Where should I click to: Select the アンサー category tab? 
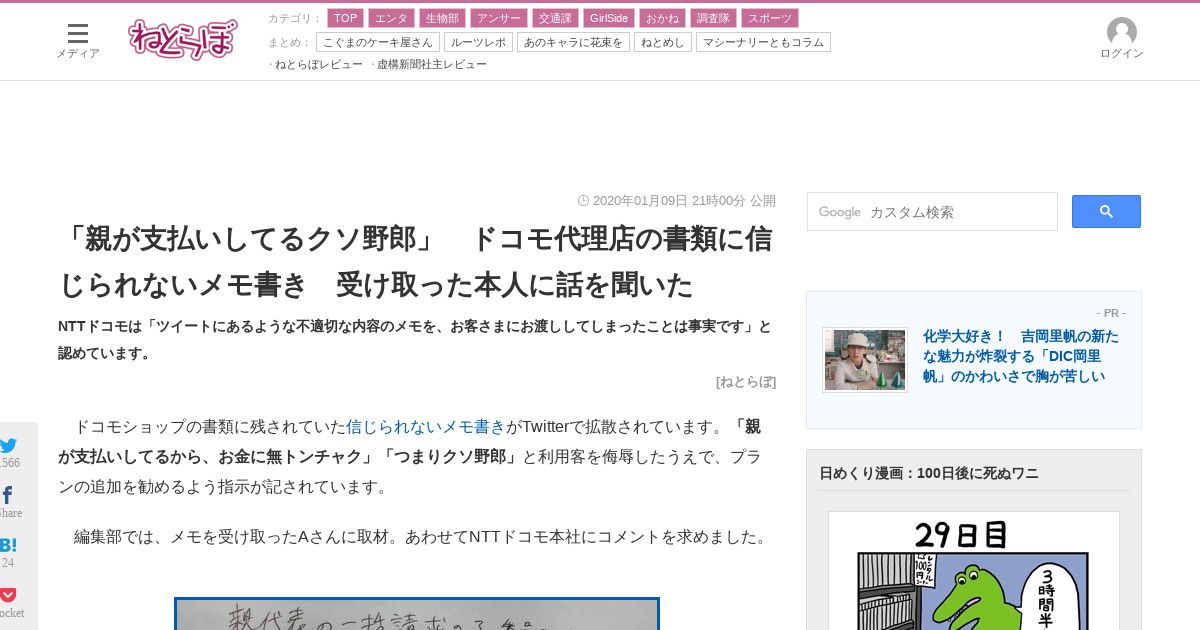(x=498, y=18)
